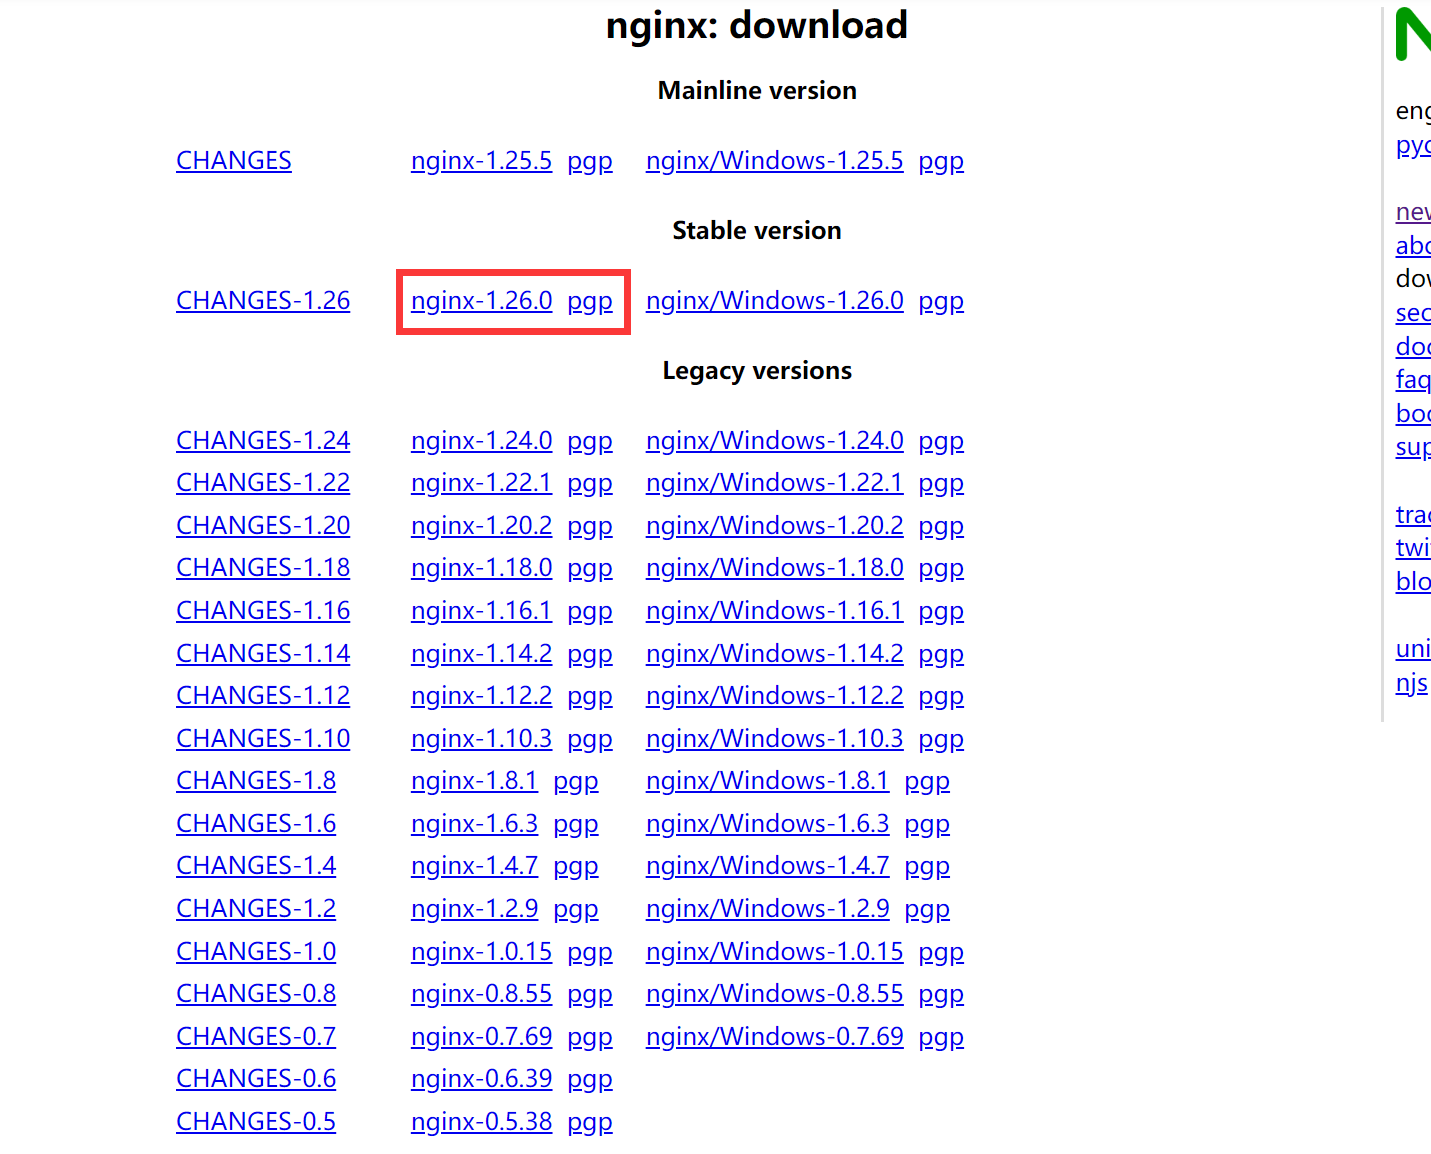The height and width of the screenshot is (1154, 1431).
Task: Open pgp for nginx-1.22.1
Action: 590,483
